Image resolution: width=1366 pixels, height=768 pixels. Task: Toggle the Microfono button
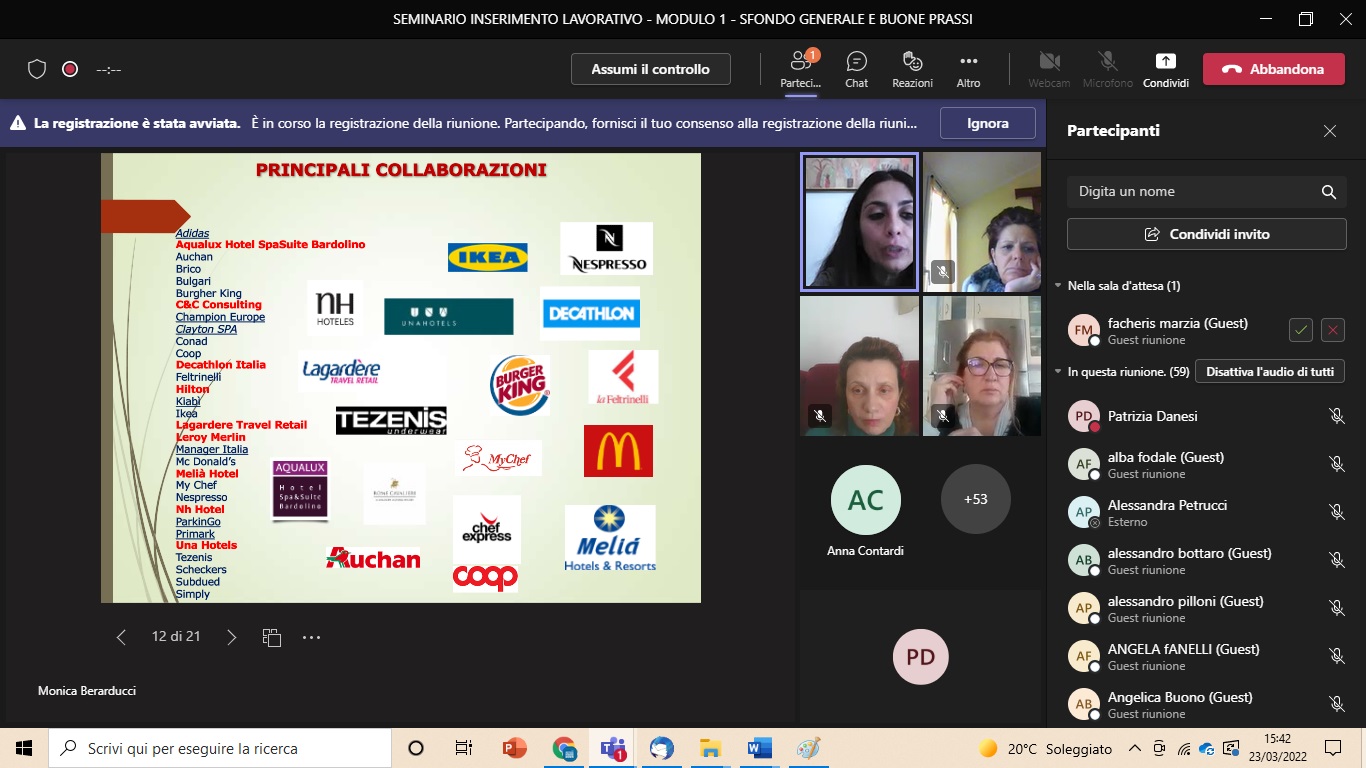(1107, 69)
